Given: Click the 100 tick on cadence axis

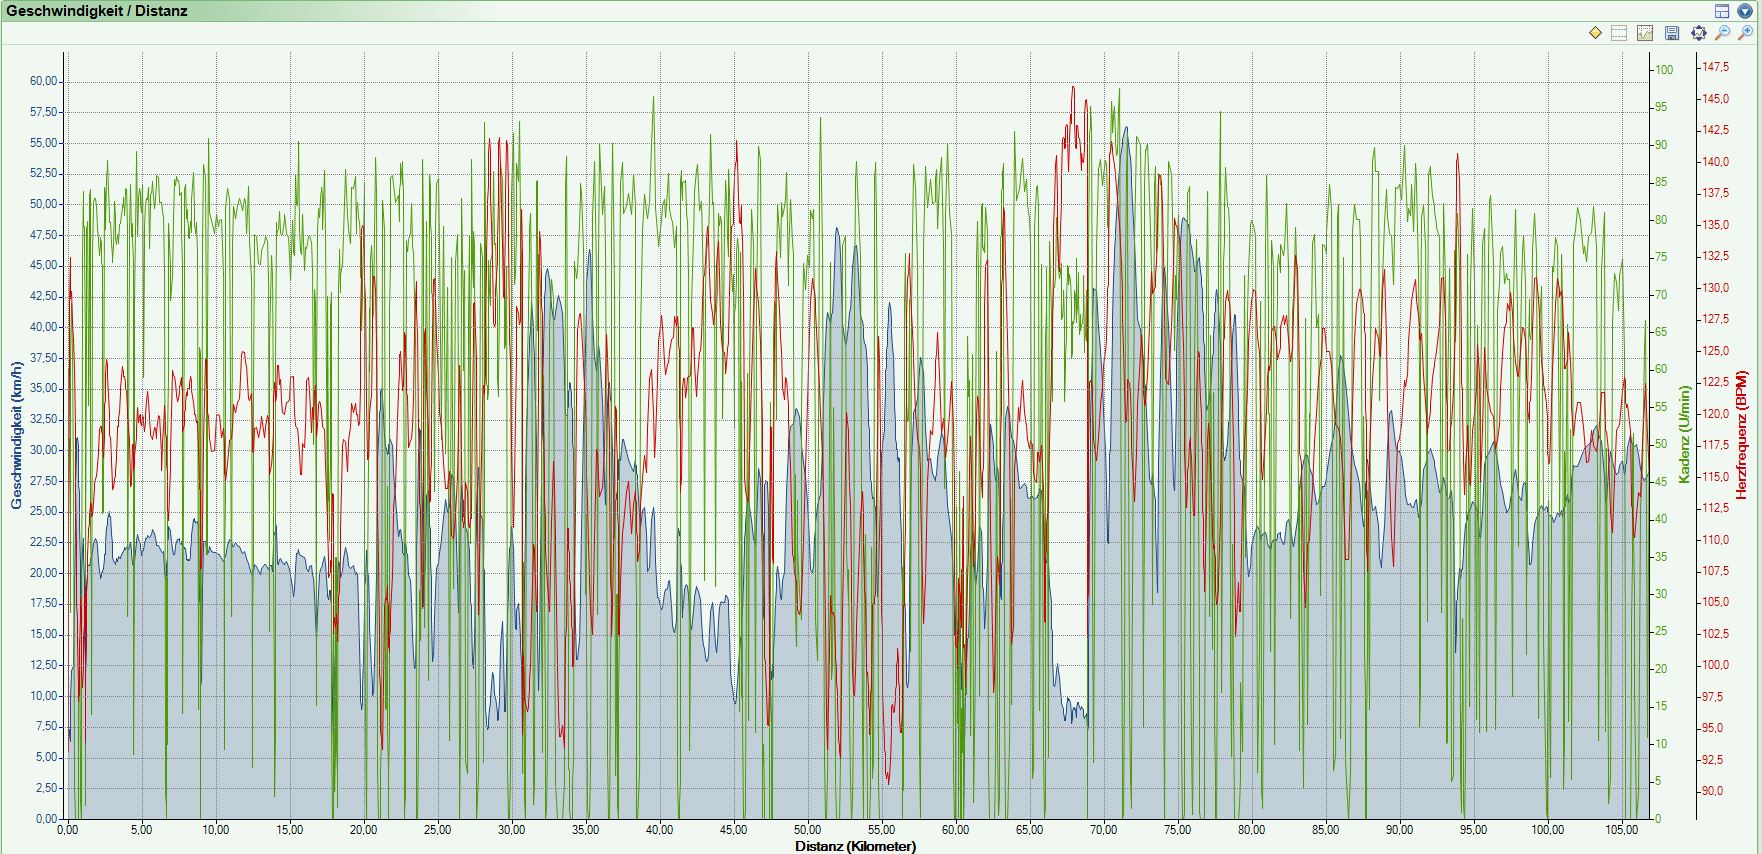Looking at the screenshot, I should click(x=1664, y=70).
